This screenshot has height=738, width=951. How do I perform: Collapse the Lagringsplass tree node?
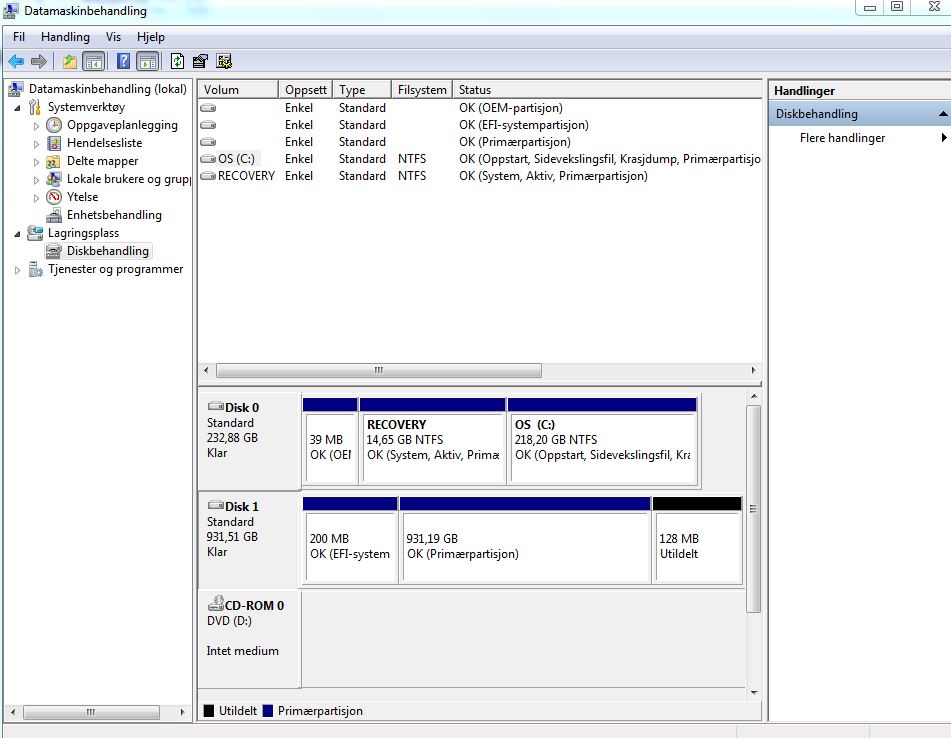click(17, 233)
